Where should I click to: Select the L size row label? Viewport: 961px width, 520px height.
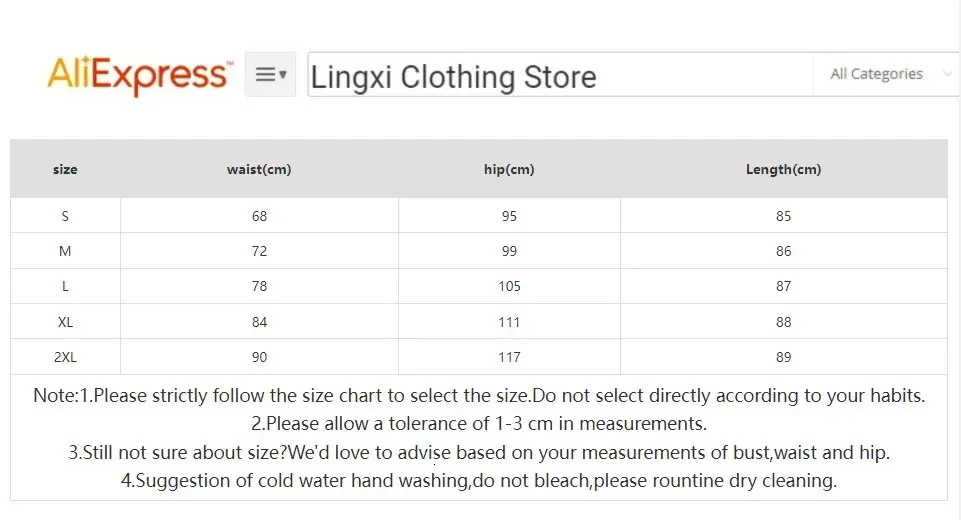pos(65,286)
